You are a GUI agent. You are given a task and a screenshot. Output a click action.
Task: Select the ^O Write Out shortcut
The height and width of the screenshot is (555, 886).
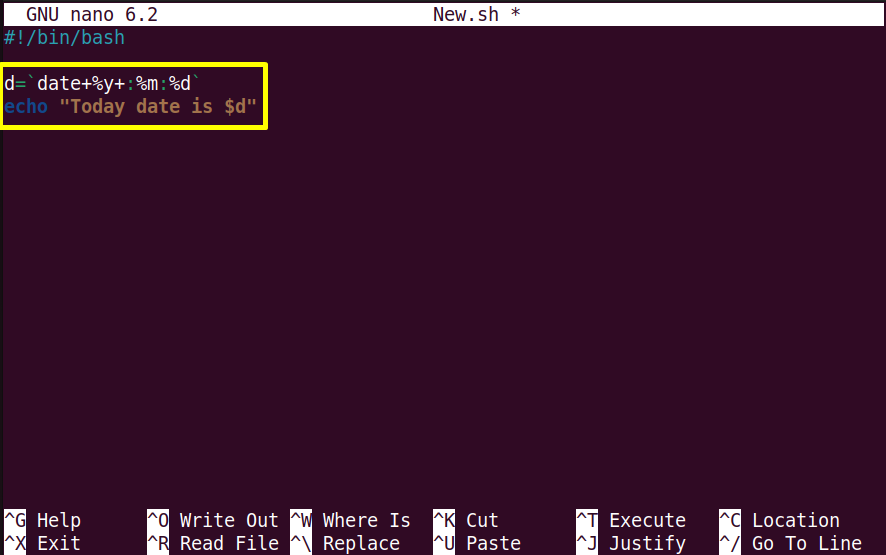click(x=213, y=520)
